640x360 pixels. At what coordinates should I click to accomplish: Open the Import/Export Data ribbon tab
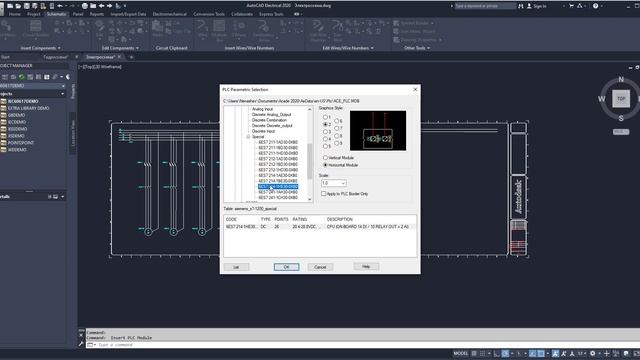click(x=128, y=14)
